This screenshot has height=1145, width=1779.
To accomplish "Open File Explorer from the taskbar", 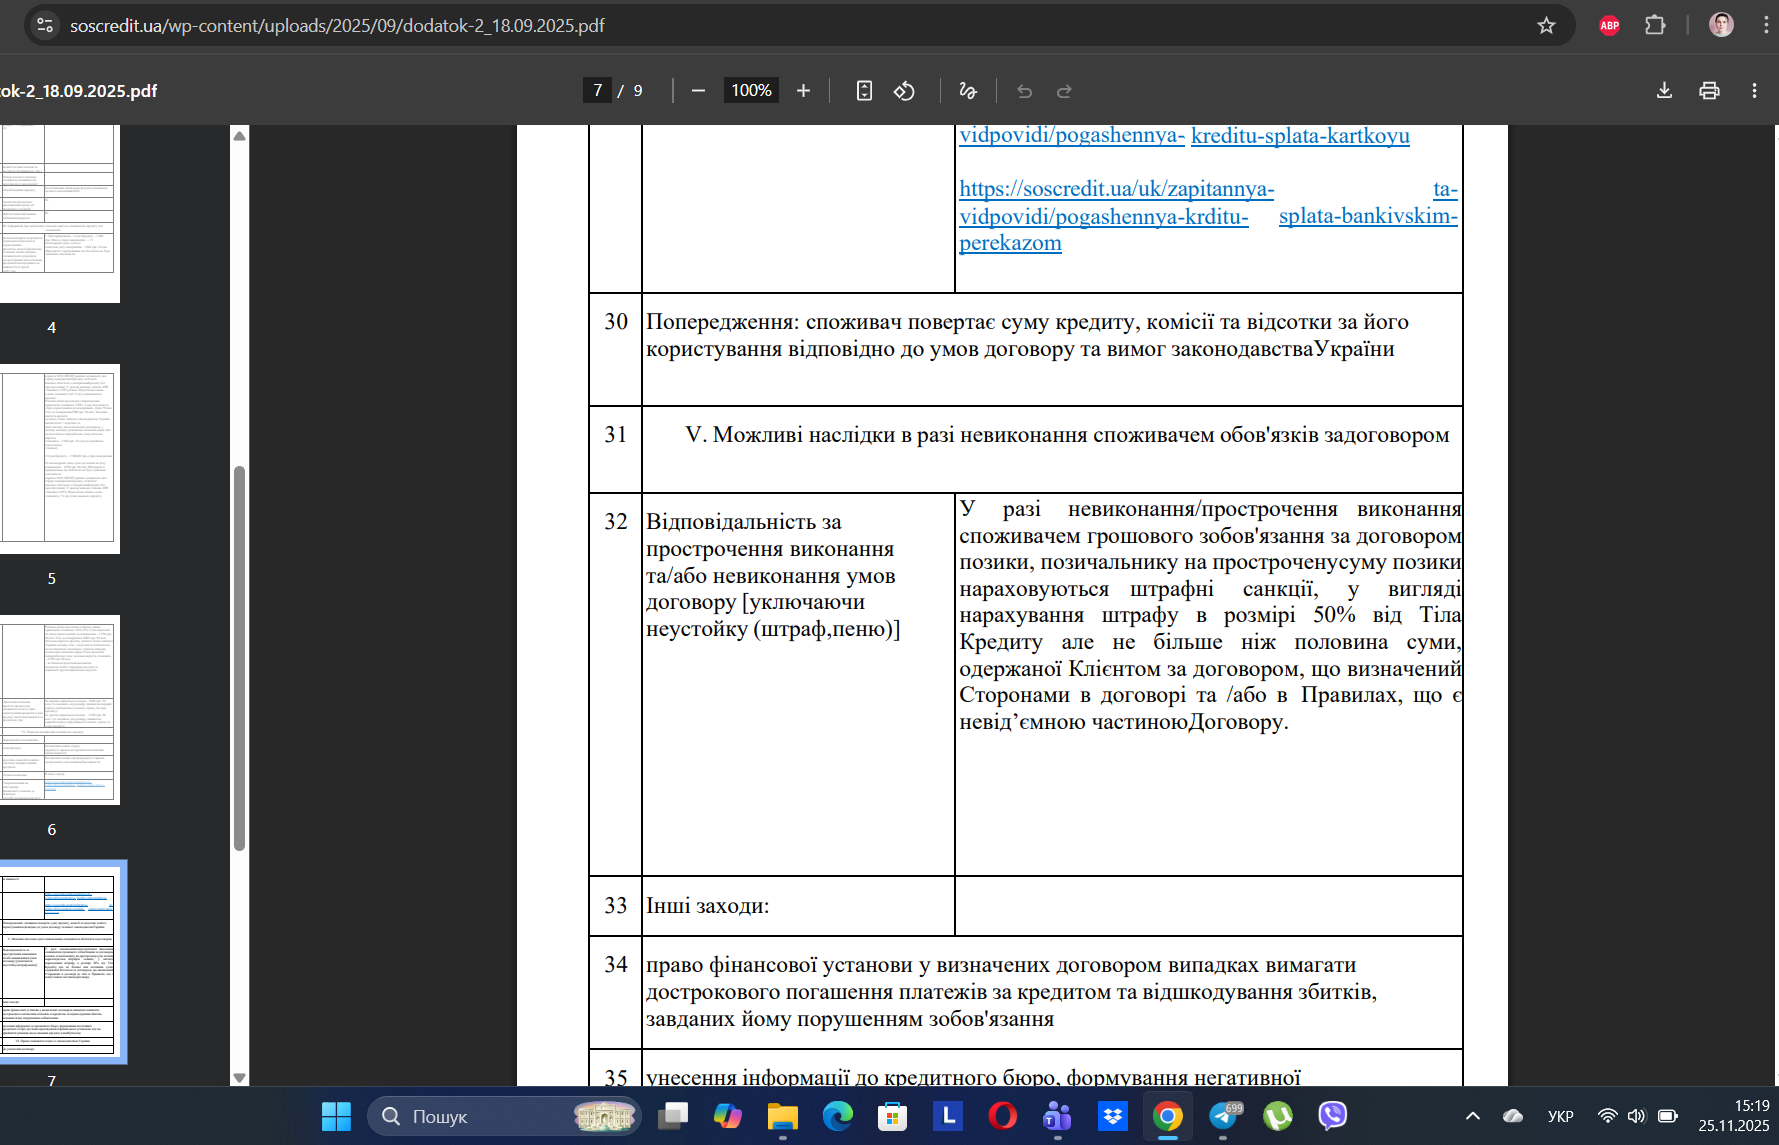I will [783, 1116].
